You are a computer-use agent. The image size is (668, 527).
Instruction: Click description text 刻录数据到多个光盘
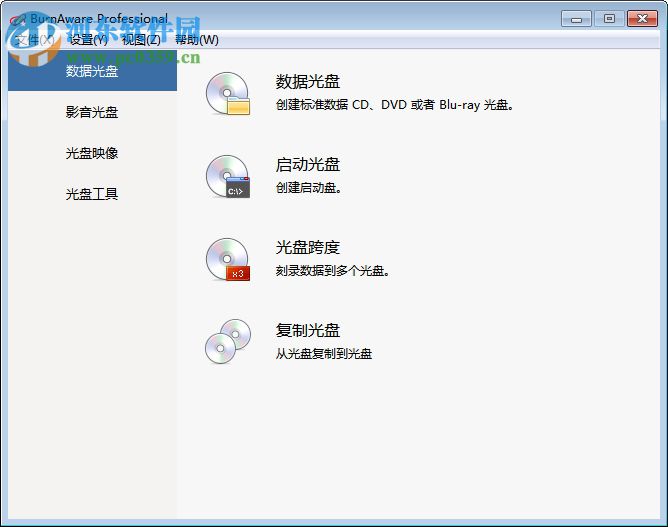(332, 271)
